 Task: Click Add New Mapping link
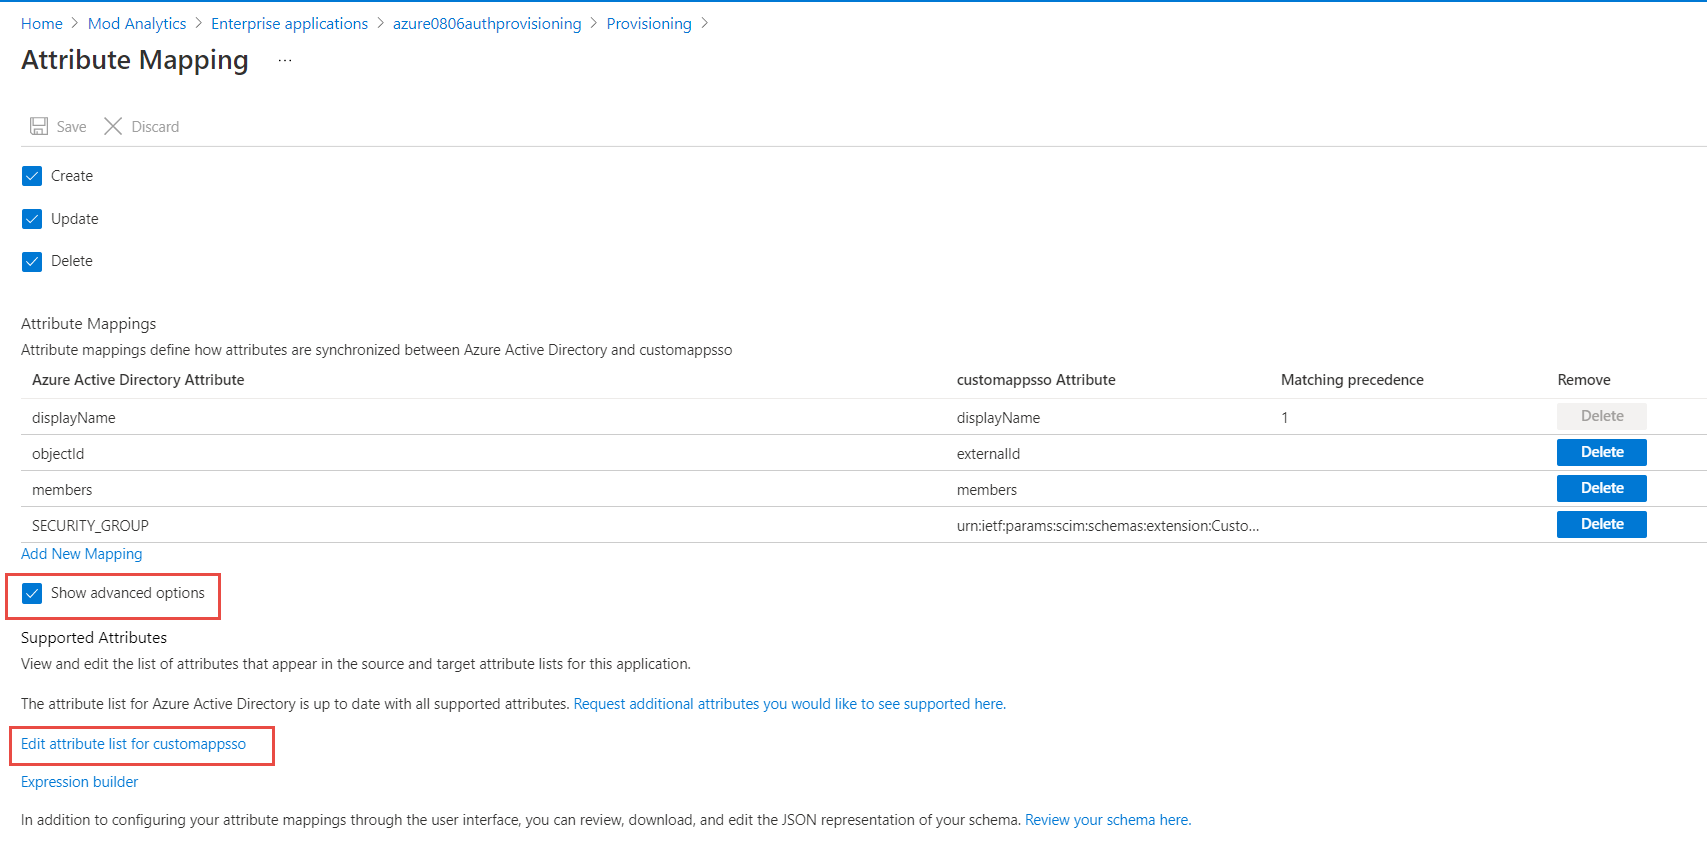click(x=82, y=554)
